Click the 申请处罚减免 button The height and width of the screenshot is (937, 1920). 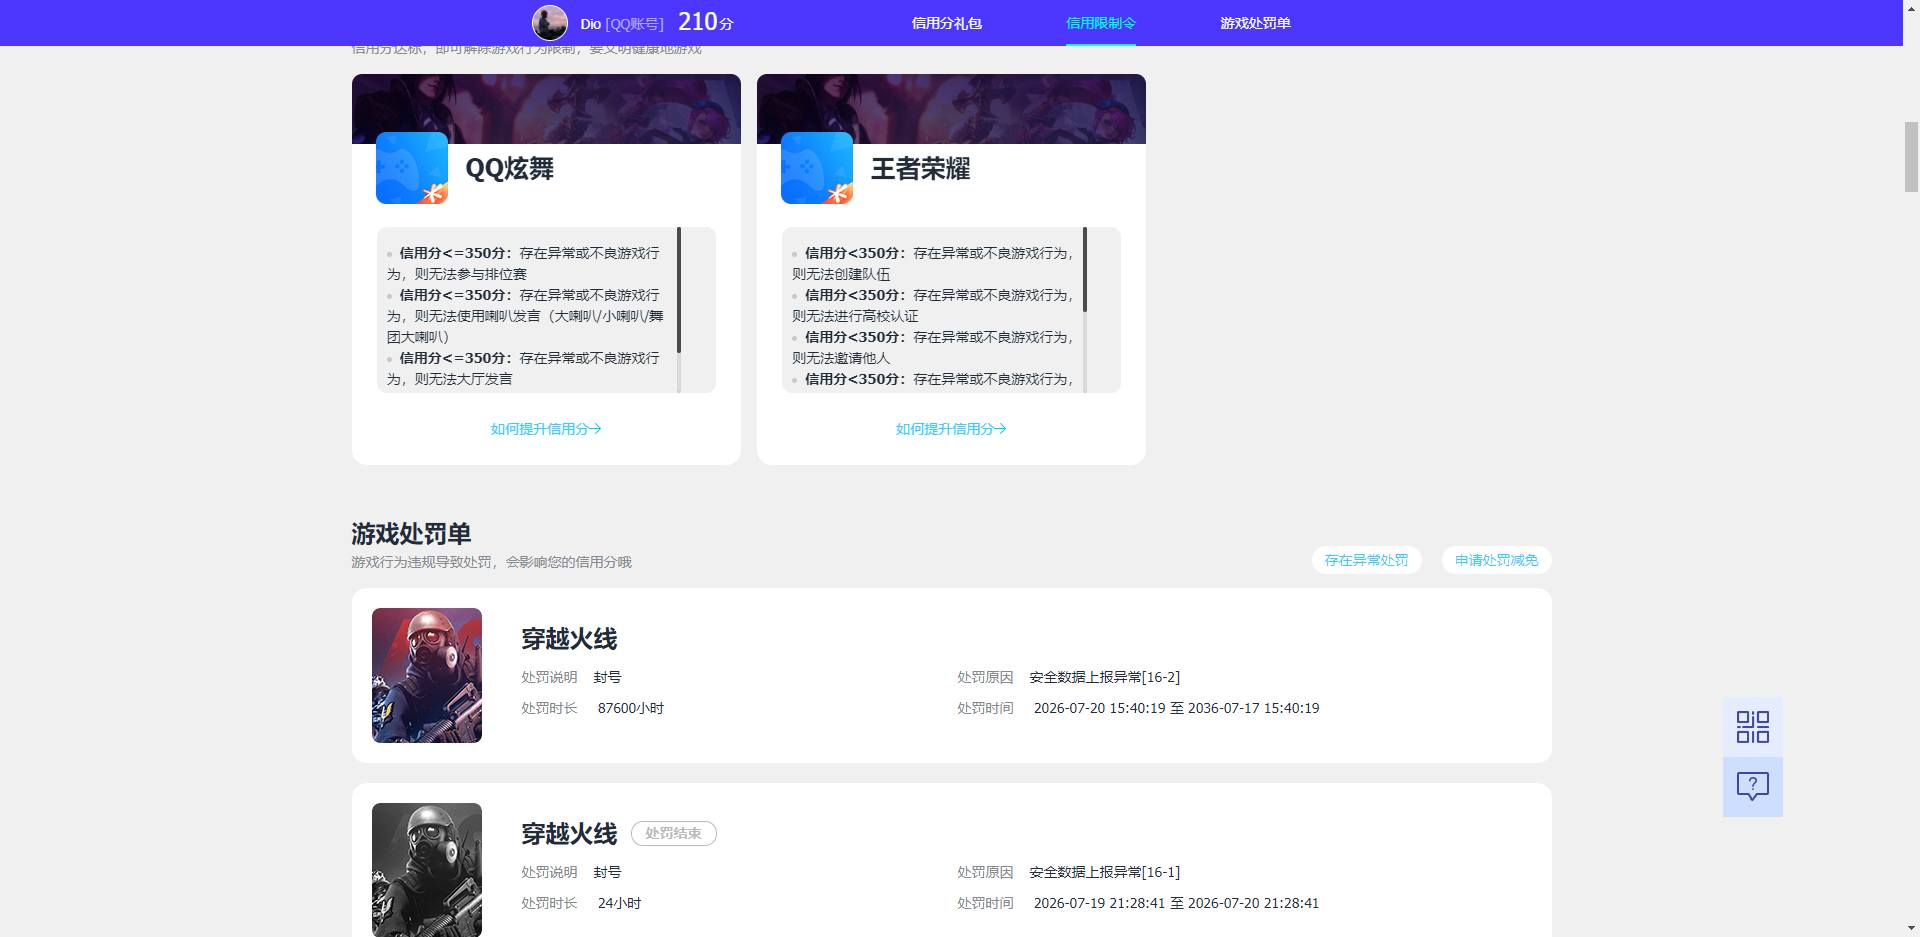tap(1496, 560)
